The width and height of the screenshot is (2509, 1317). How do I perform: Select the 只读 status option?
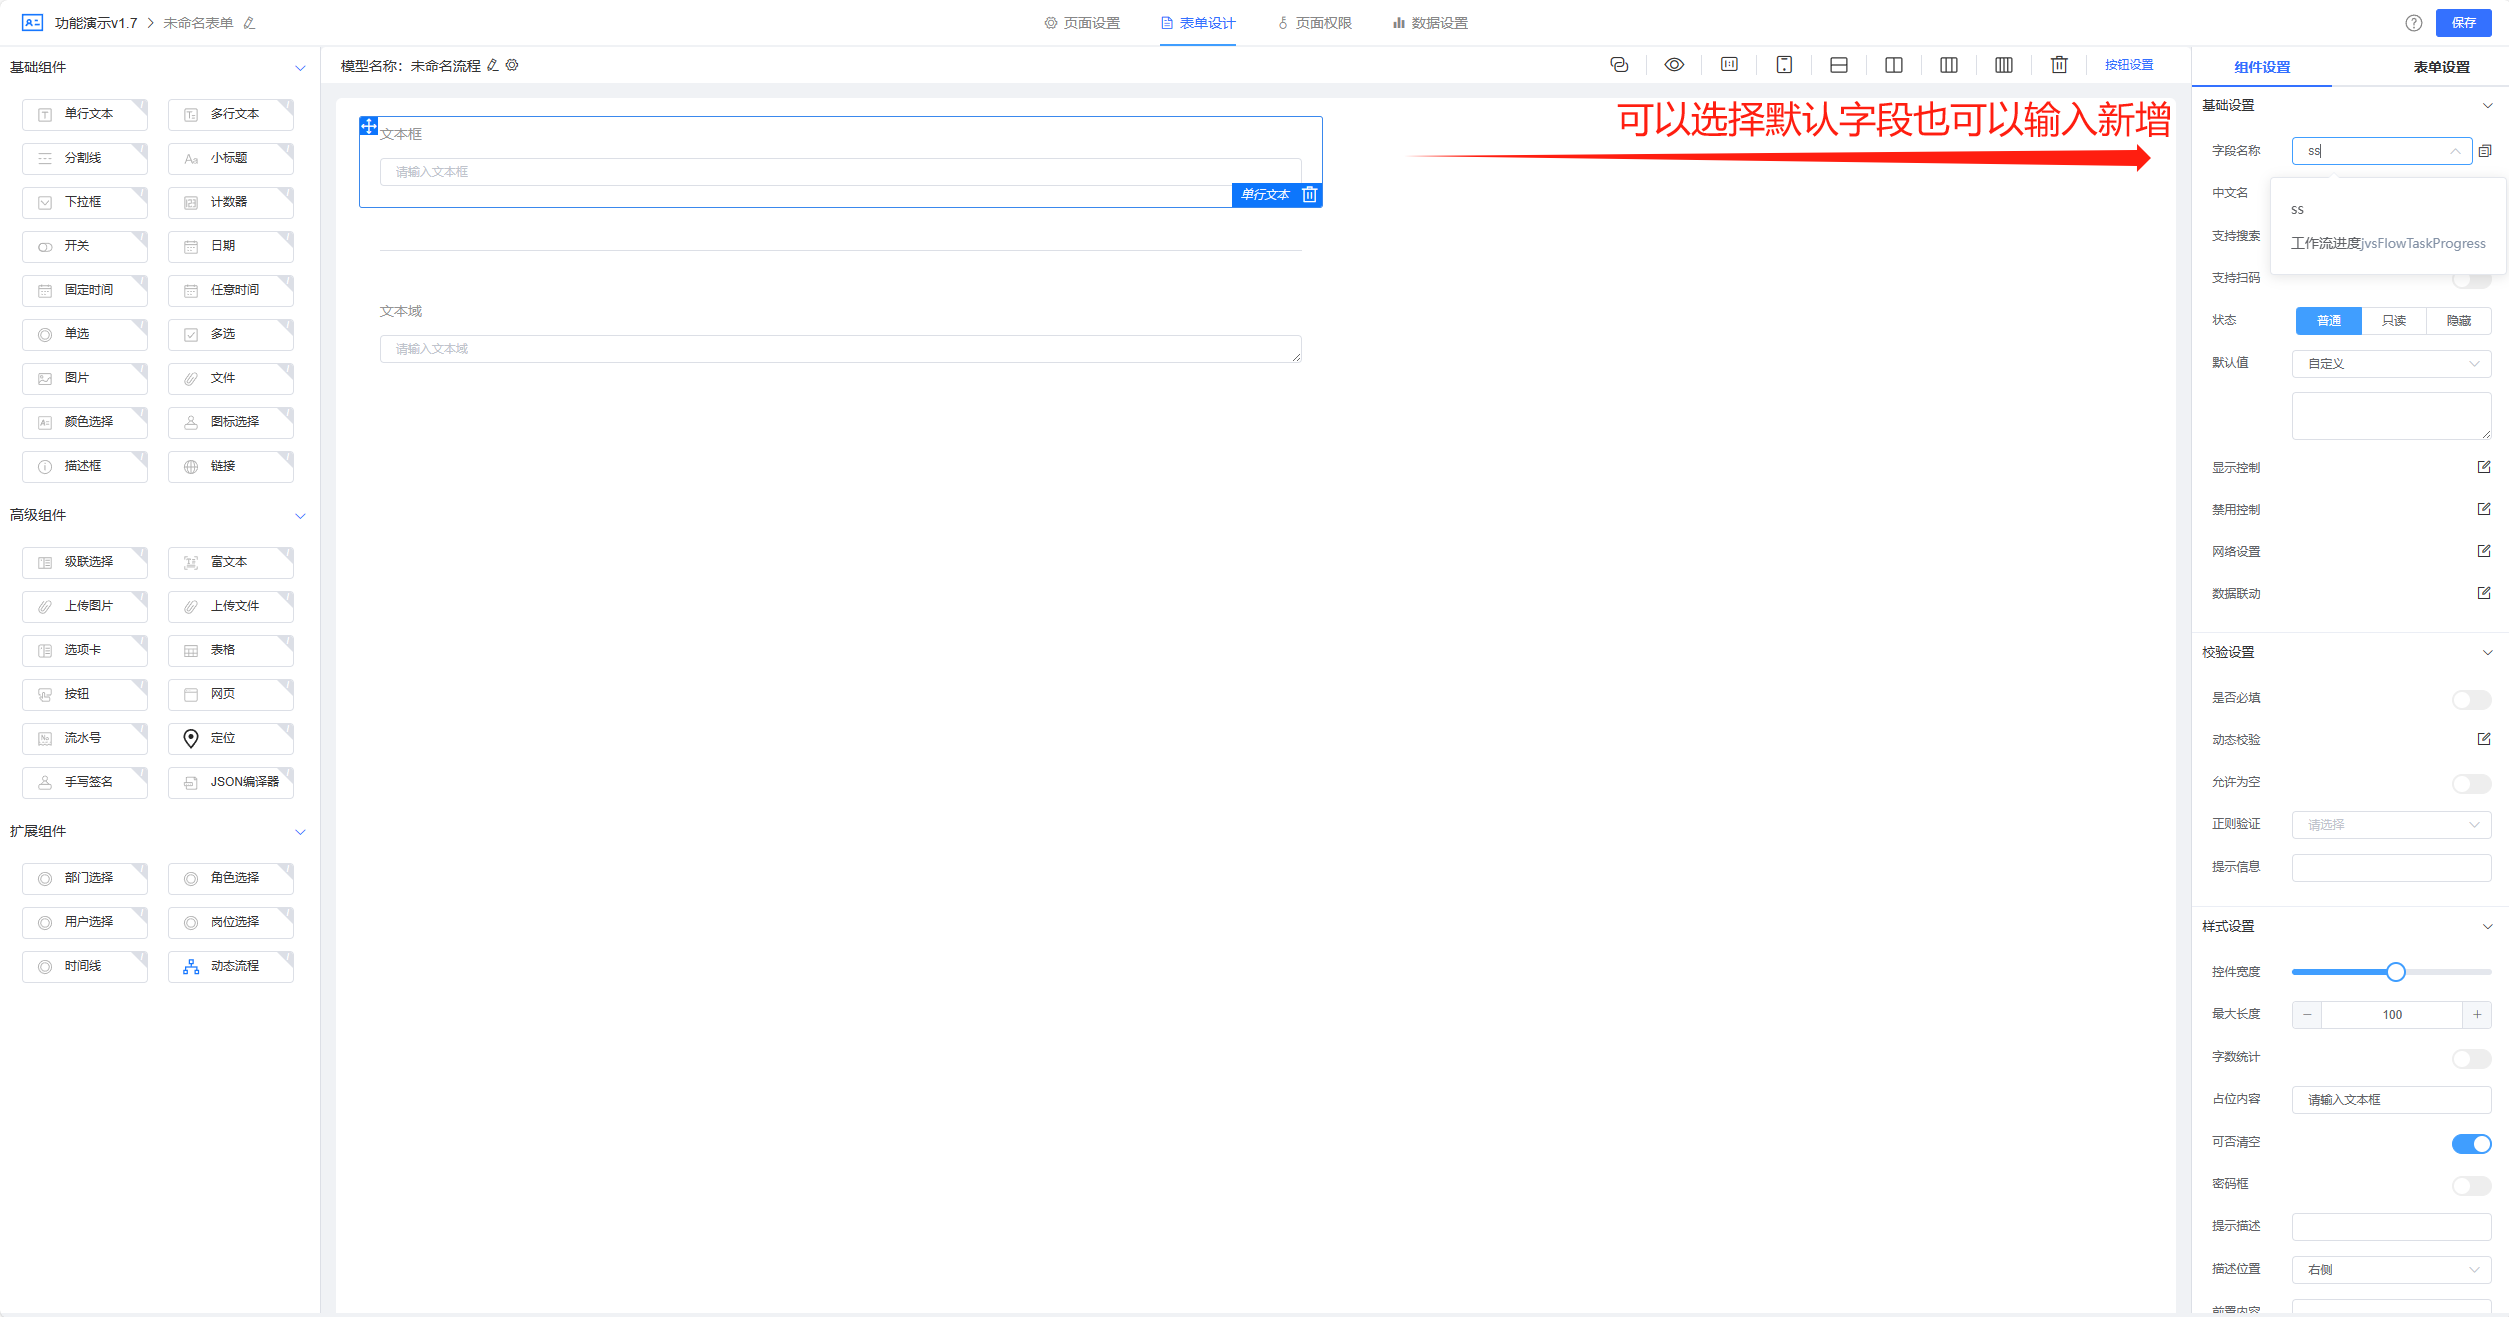tap(2394, 321)
